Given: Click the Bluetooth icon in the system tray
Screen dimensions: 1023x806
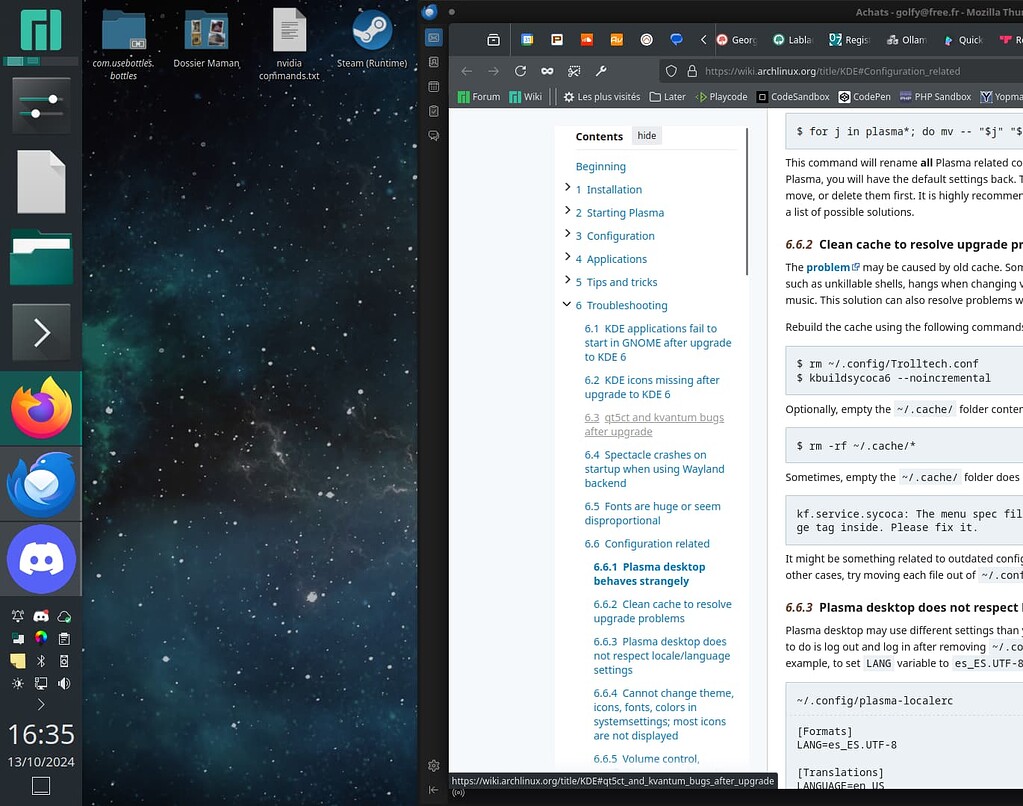Looking at the screenshot, I should point(42,661).
